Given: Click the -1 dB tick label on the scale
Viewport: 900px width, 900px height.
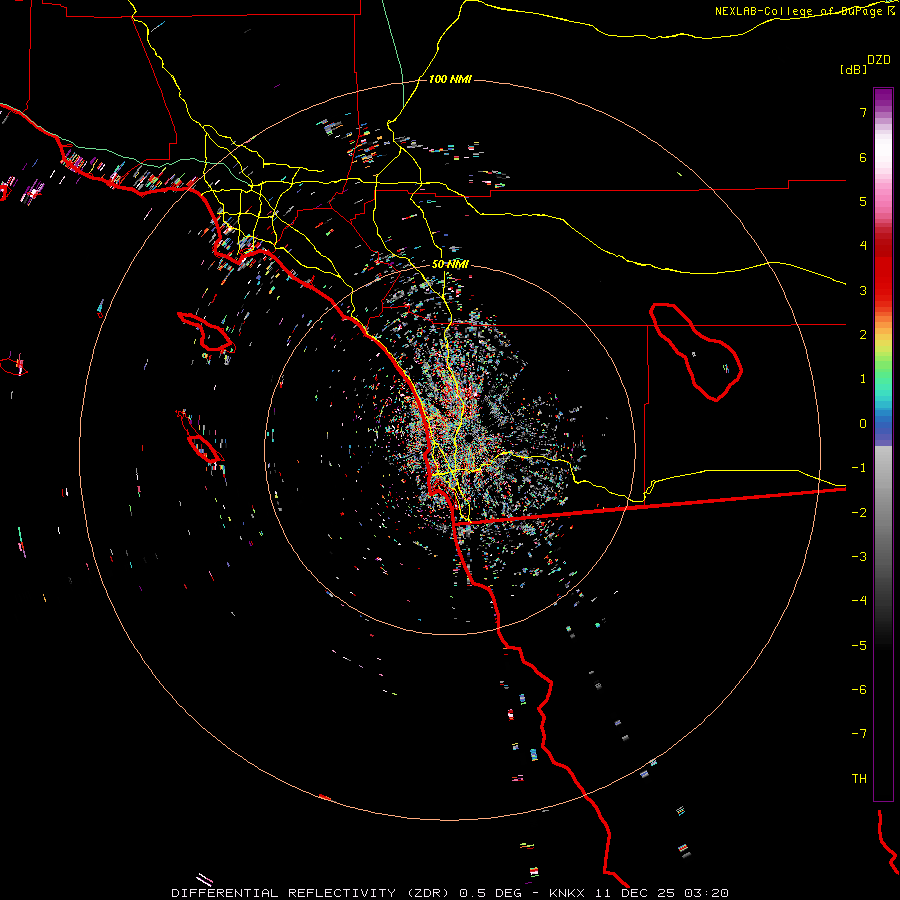Looking at the screenshot, I should click(x=859, y=468).
